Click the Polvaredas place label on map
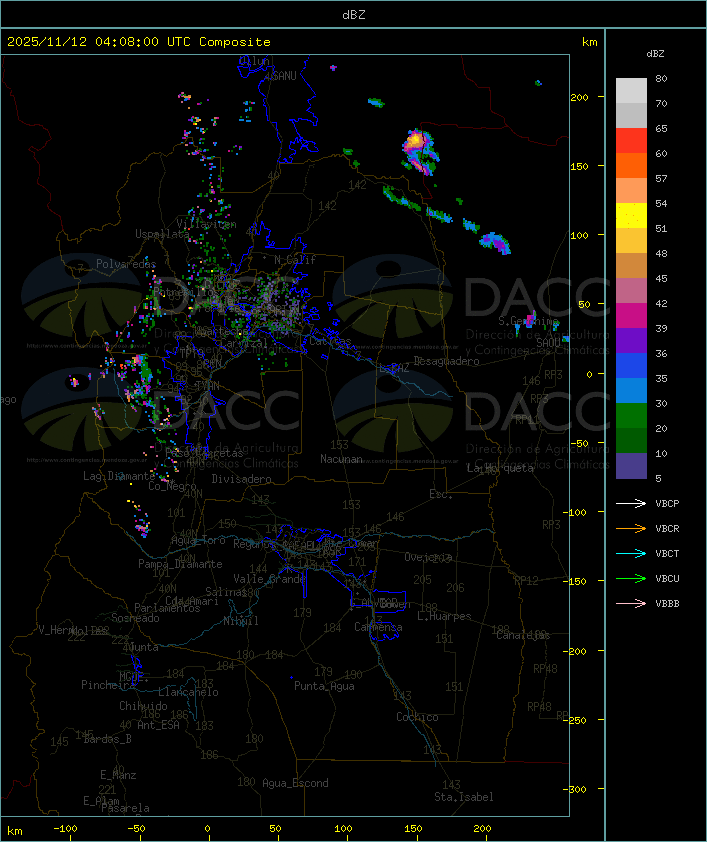 tap(126, 264)
